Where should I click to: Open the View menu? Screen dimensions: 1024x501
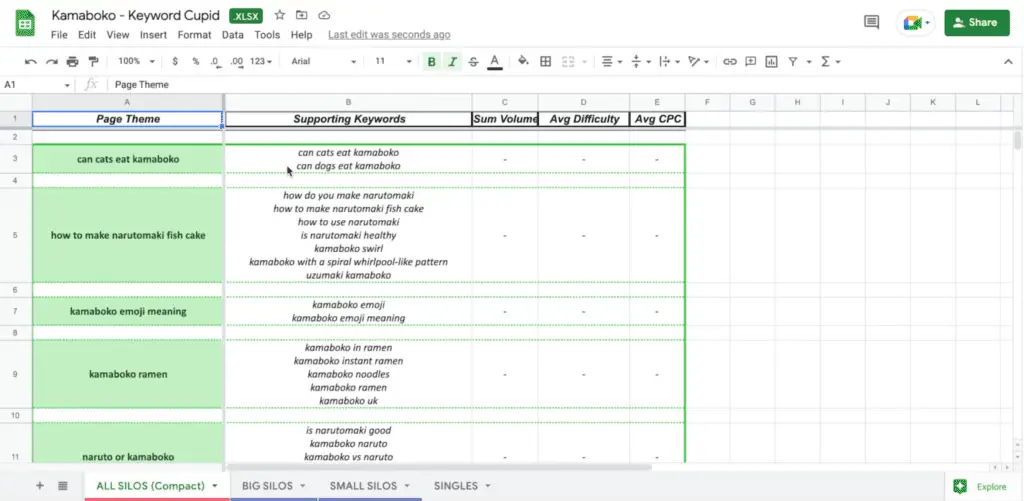[x=118, y=35]
